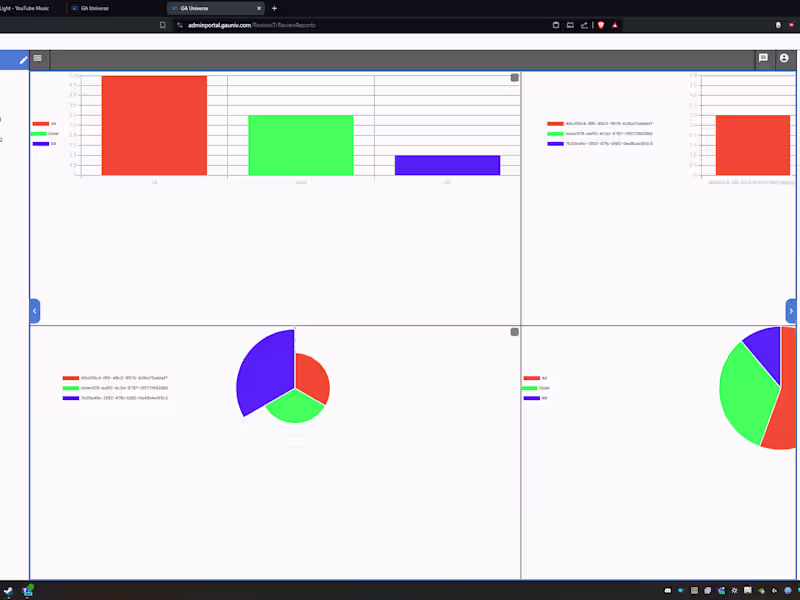
Task: Toggle the gray square on bar chart panel
Action: click(x=514, y=78)
